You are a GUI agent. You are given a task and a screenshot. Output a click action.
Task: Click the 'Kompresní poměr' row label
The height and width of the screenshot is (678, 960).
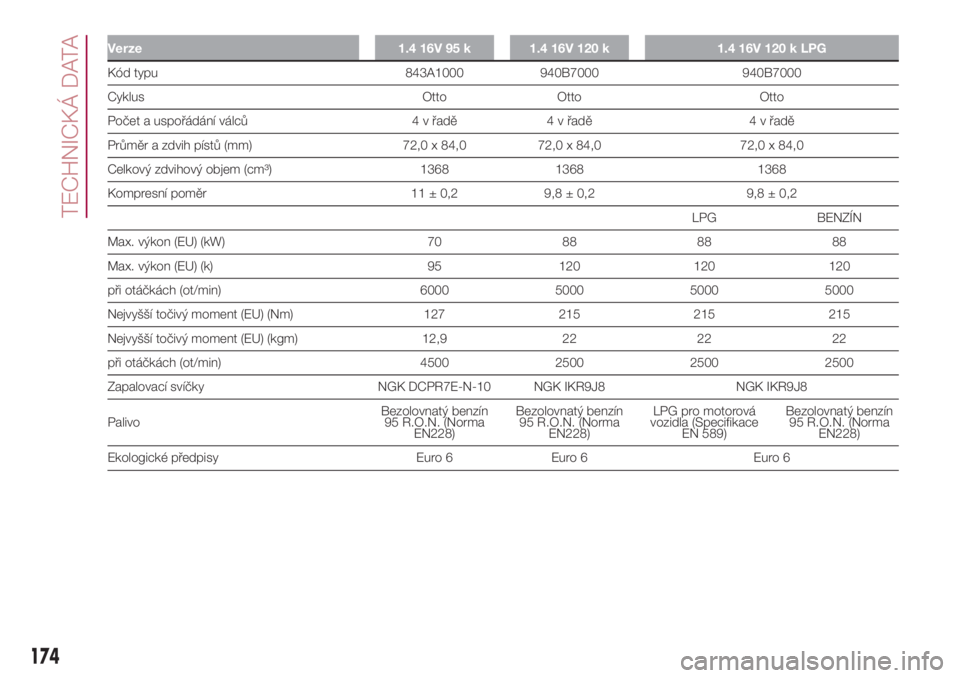click(x=157, y=194)
